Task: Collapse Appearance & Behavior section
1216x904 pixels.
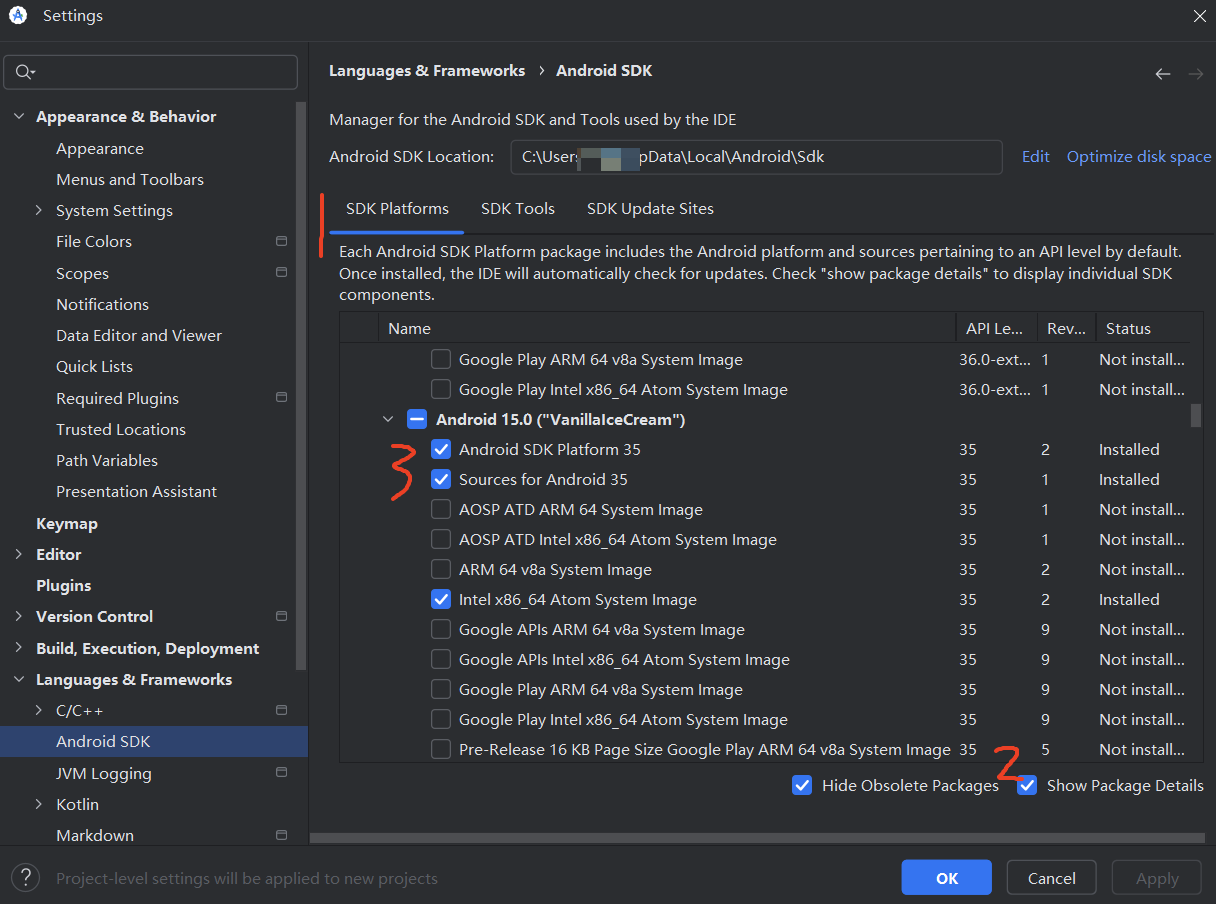Action: point(19,117)
